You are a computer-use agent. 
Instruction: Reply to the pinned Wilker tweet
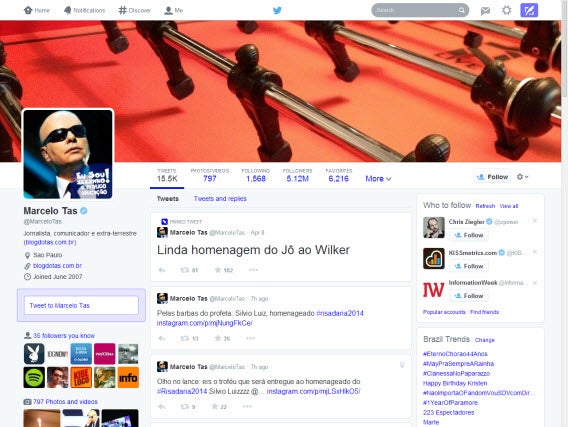click(x=162, y=270)
